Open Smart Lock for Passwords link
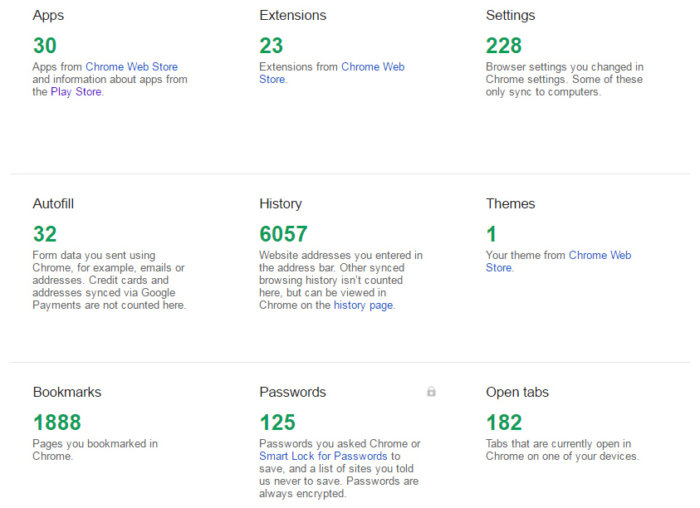The image size is (700, 508). click(x=323, y=456)
